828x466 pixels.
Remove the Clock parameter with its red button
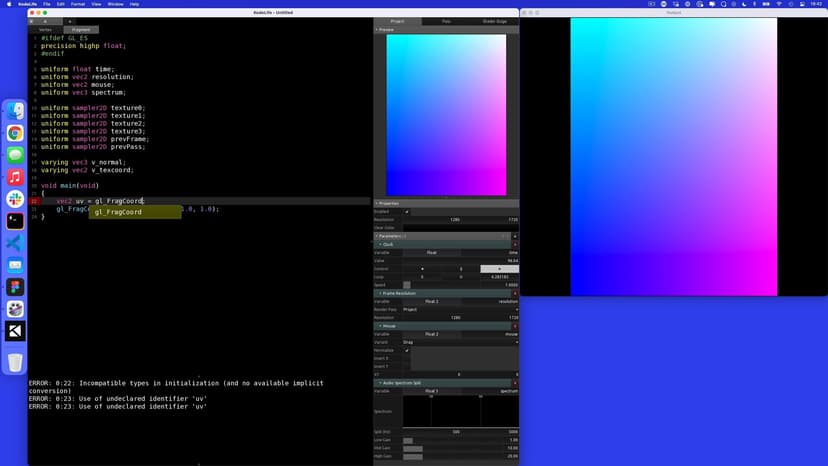click(515, 244)
